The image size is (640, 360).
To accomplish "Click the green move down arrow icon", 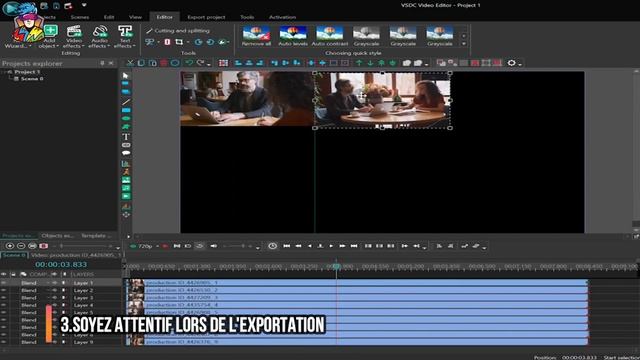I will (370, 63).
